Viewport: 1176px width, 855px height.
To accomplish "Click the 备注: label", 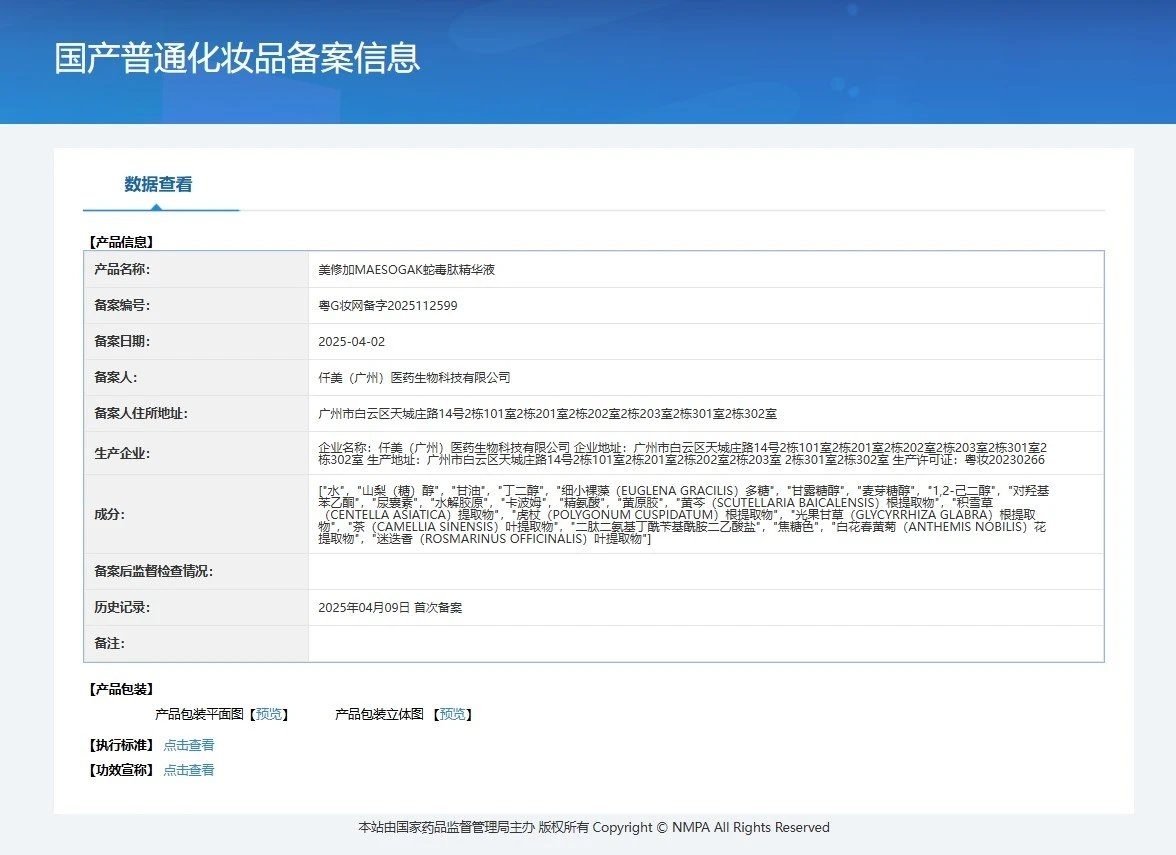I will [x=110, y=644].
